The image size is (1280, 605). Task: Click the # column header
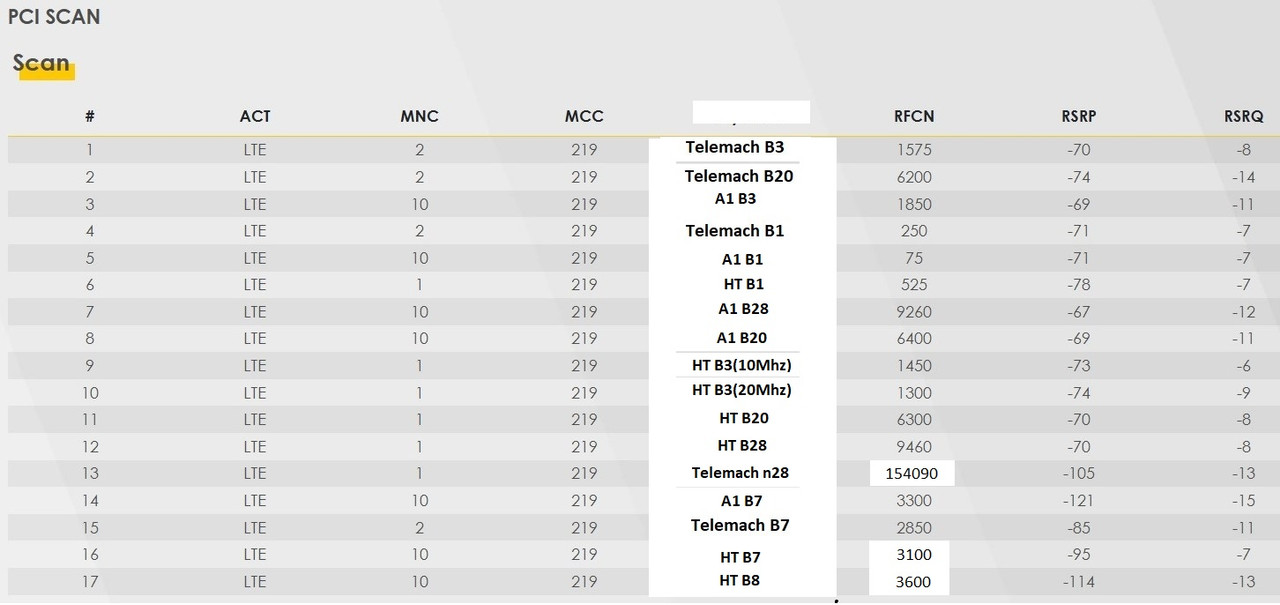click(x=90, y=116)
